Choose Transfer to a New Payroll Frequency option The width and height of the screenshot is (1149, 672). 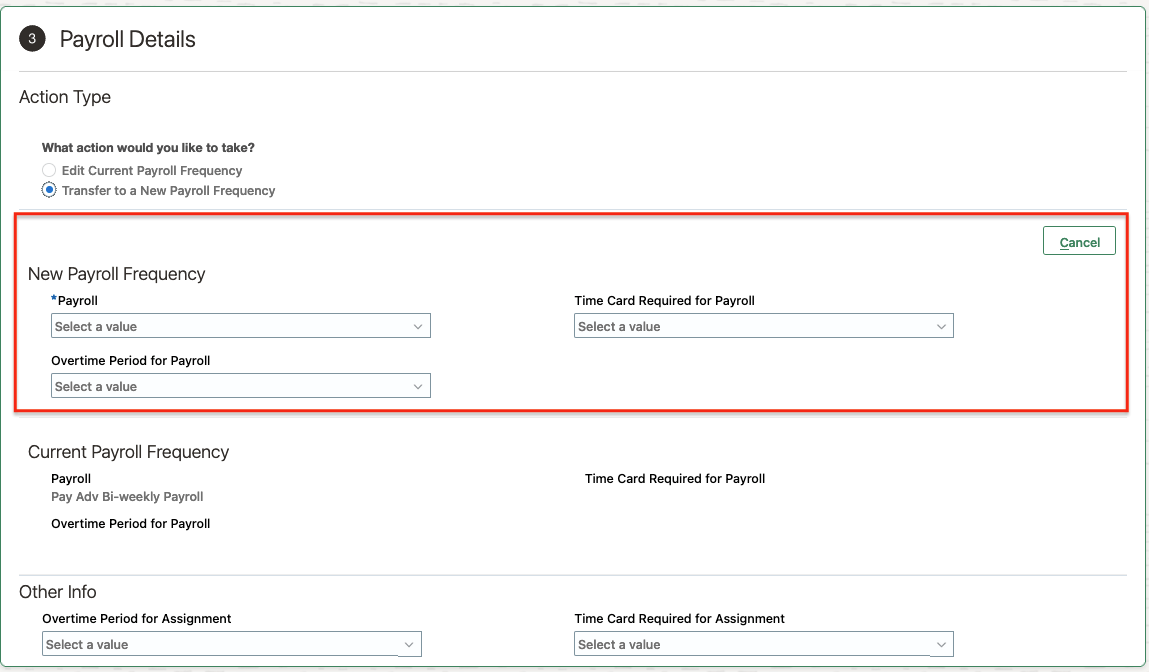coord(49,190)
